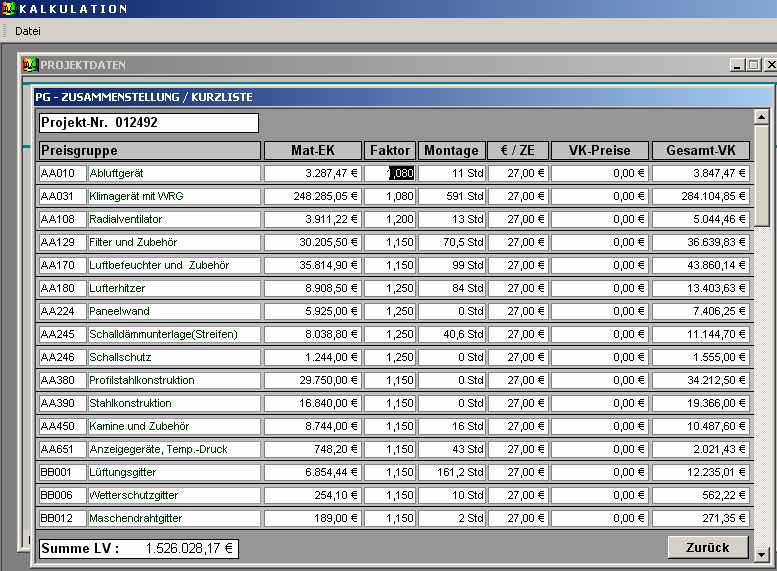The width and height of the screenshot is (777, 571).
Task: Select the Faktor field for Abluftgerät
Action: (x=389, y=173)
